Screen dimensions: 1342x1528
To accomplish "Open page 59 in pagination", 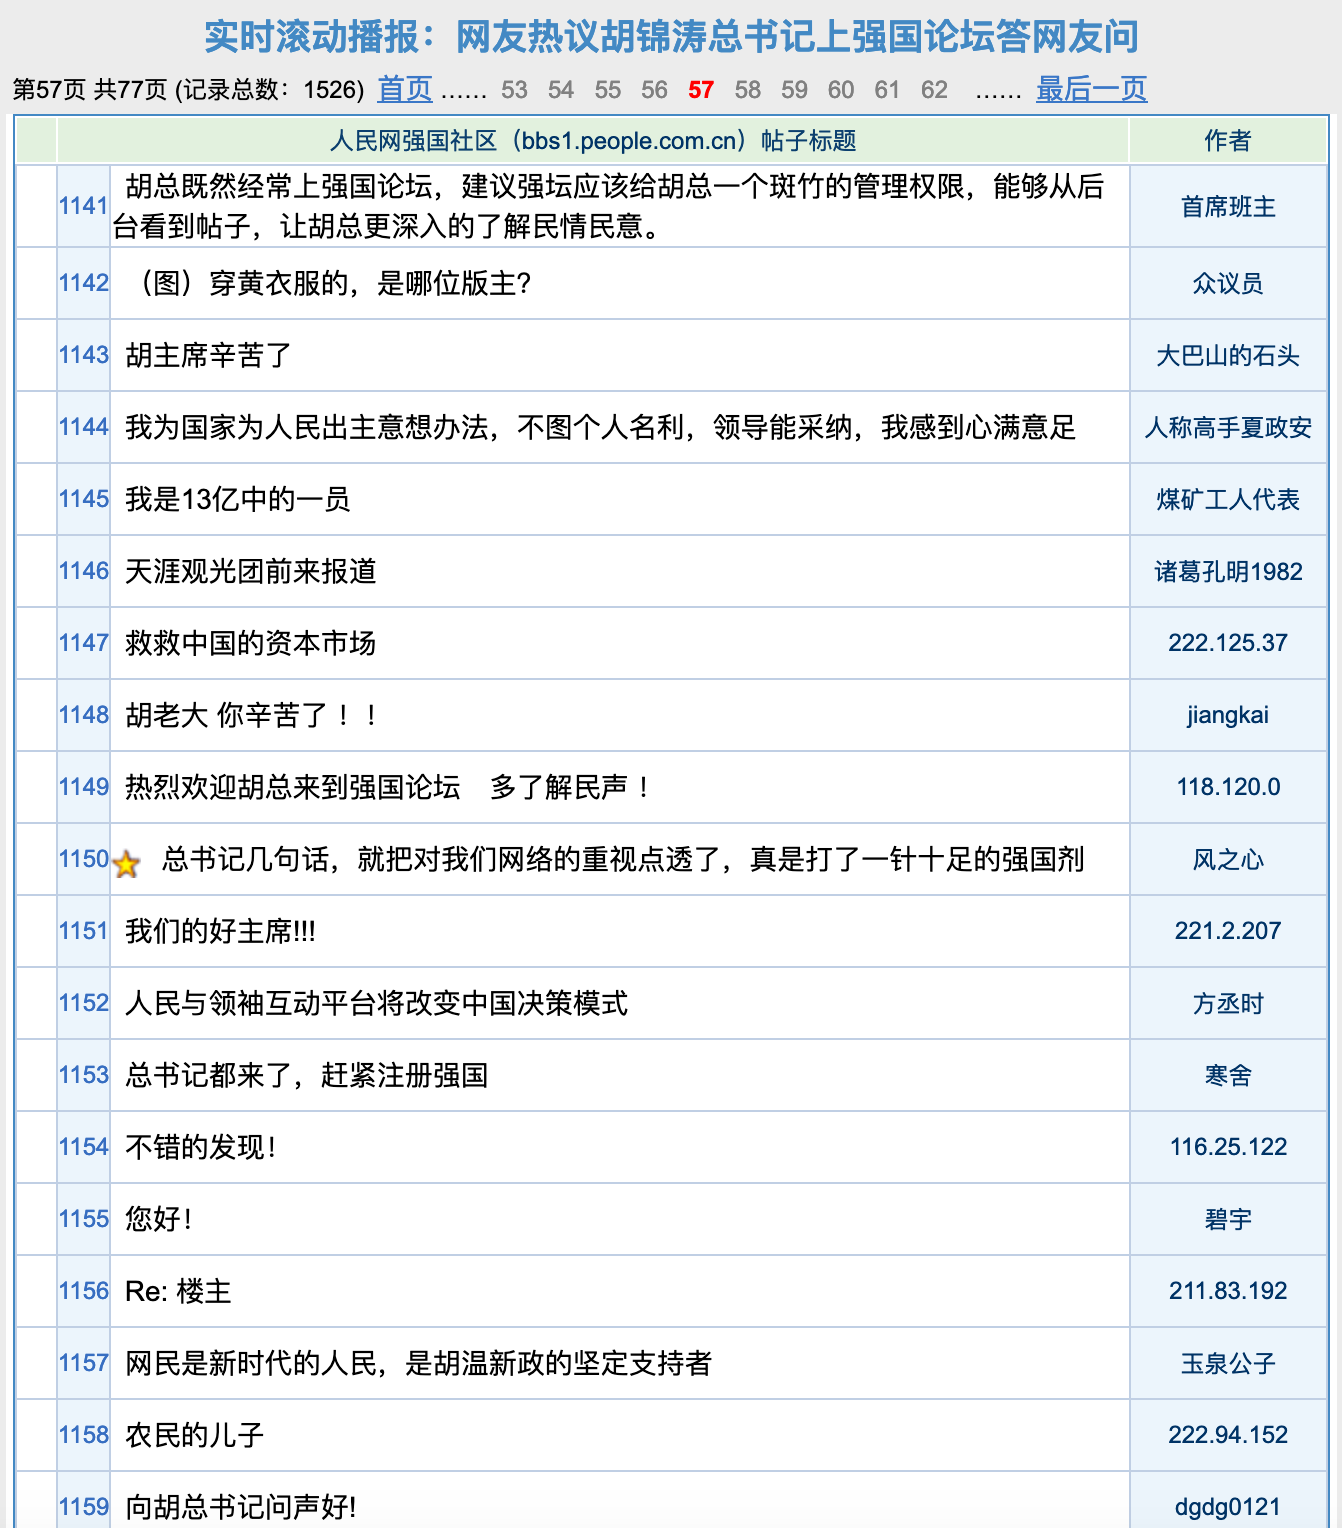I will pos(794,90).
